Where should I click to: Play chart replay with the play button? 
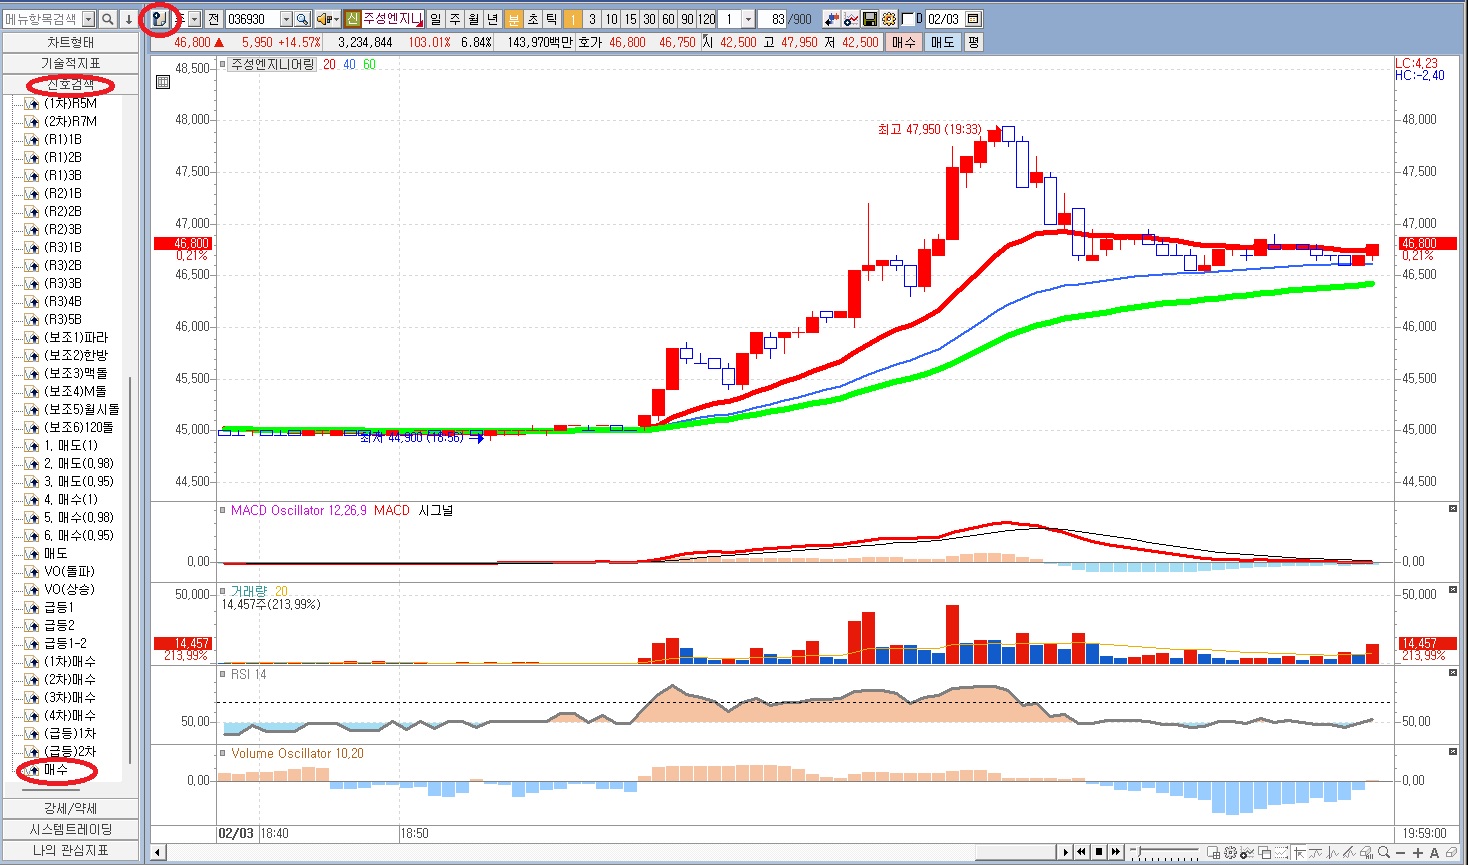[x=1066, y=852]
